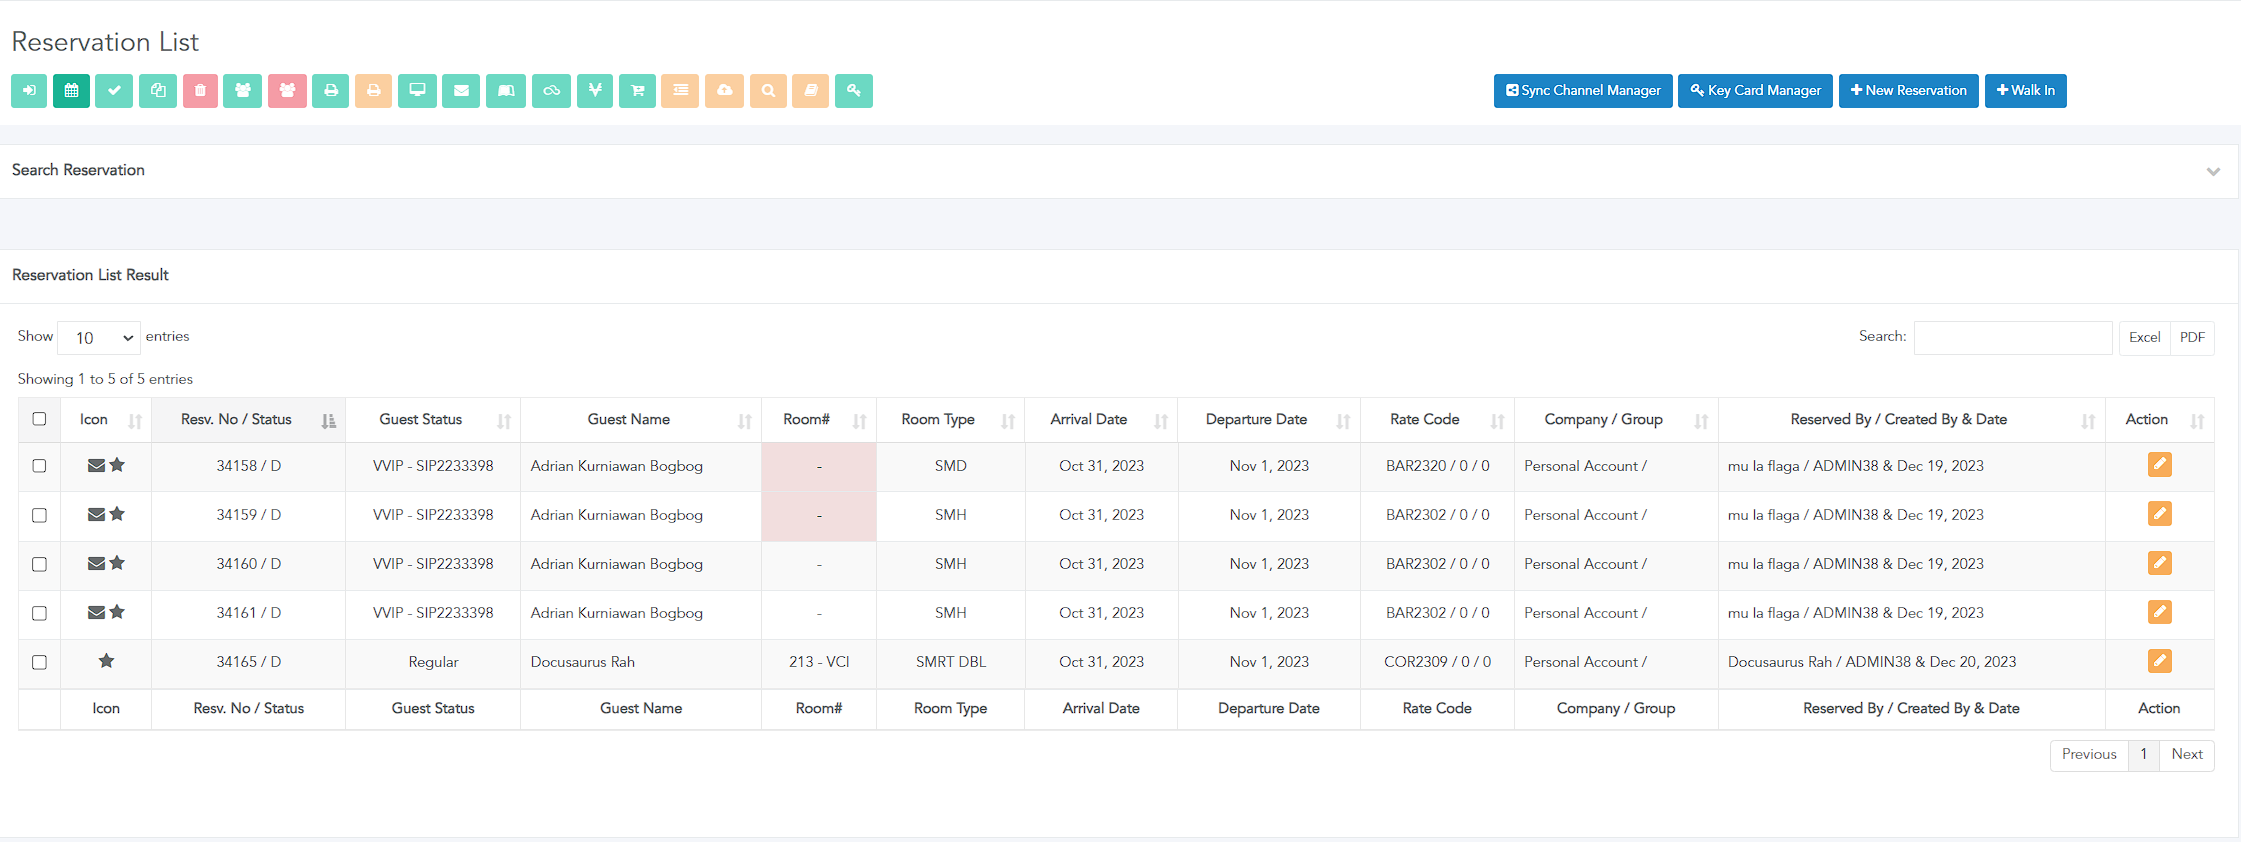The height and width of the screenshot is (842, 2241).
Task: Edit reservation 34158 with pencil icon
Action: tap(2159, 465)
